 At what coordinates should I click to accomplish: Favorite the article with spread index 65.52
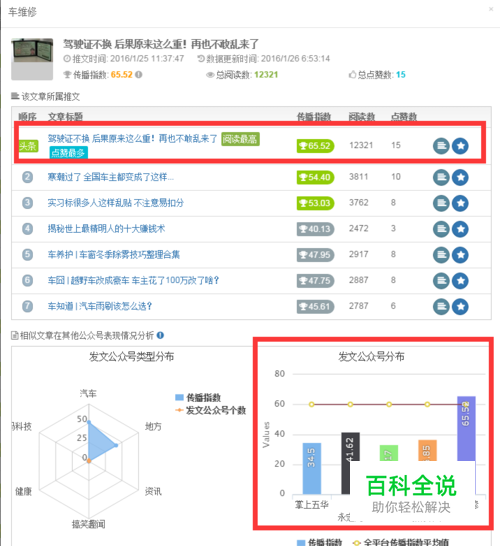point(460,146)
